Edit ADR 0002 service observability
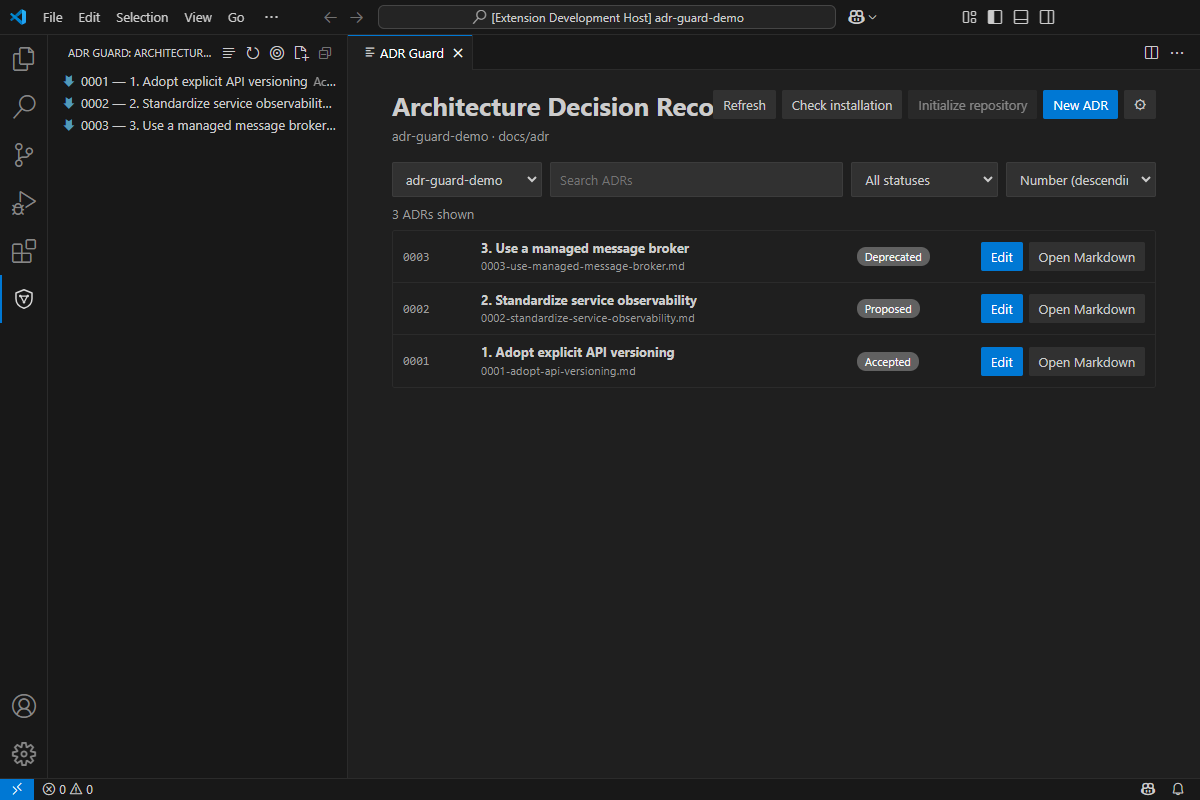 (1002, 309)
